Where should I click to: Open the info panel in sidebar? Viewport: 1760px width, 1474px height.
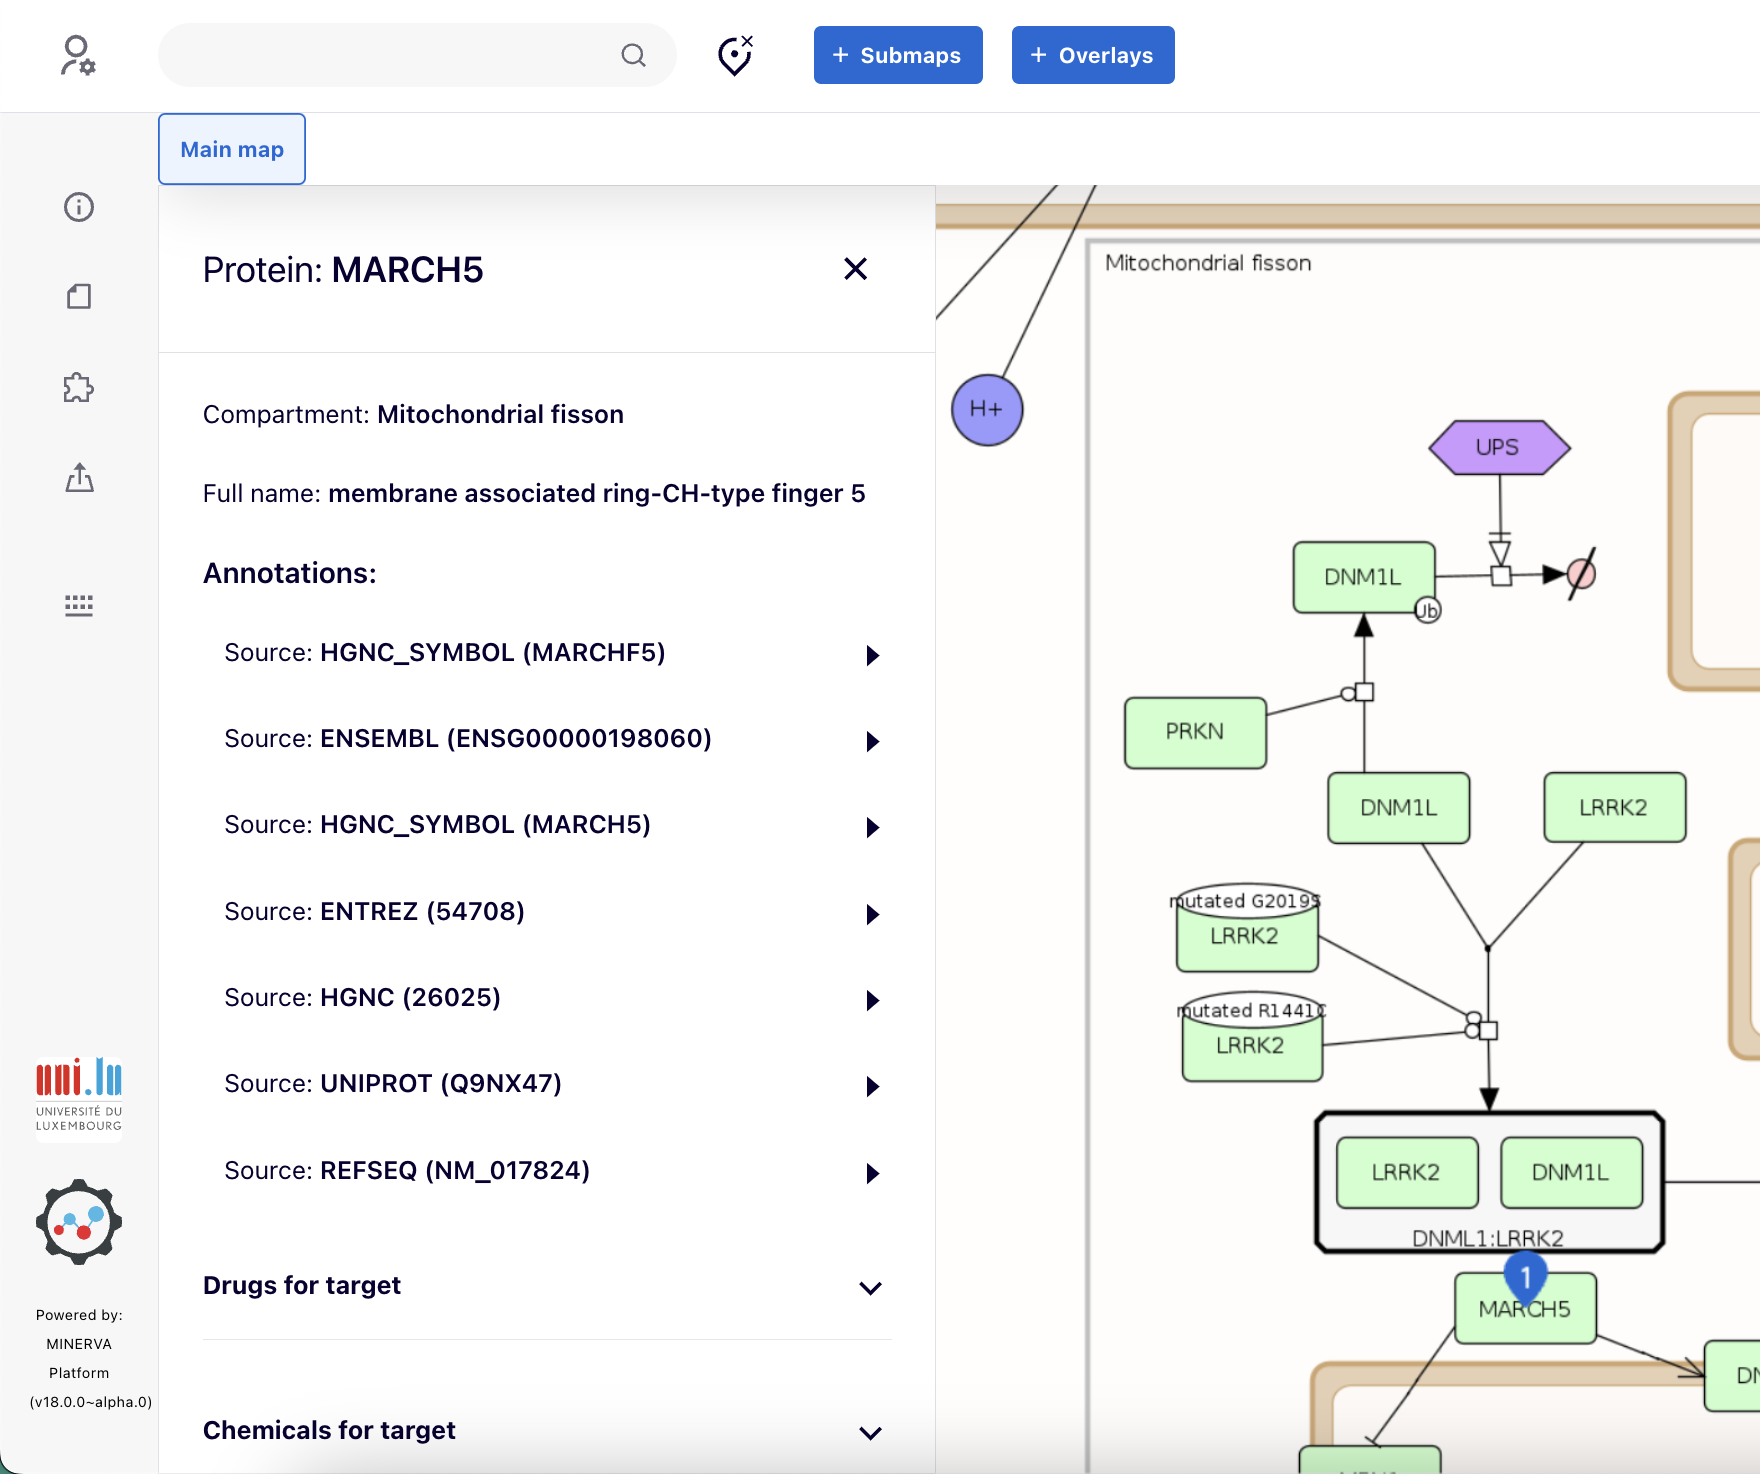coord(79,207)
